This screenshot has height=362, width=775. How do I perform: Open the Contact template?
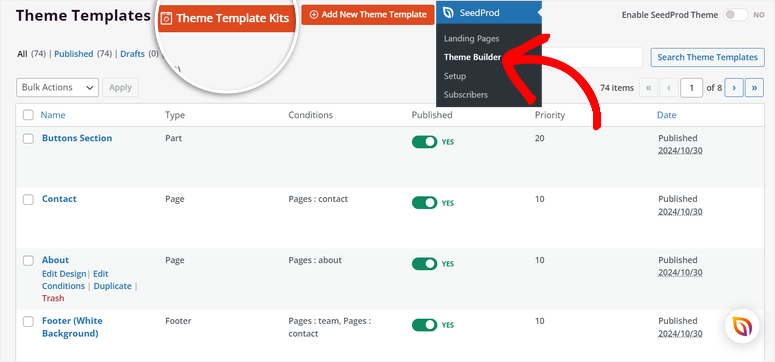pyautogui.click(x=59, y=199)
